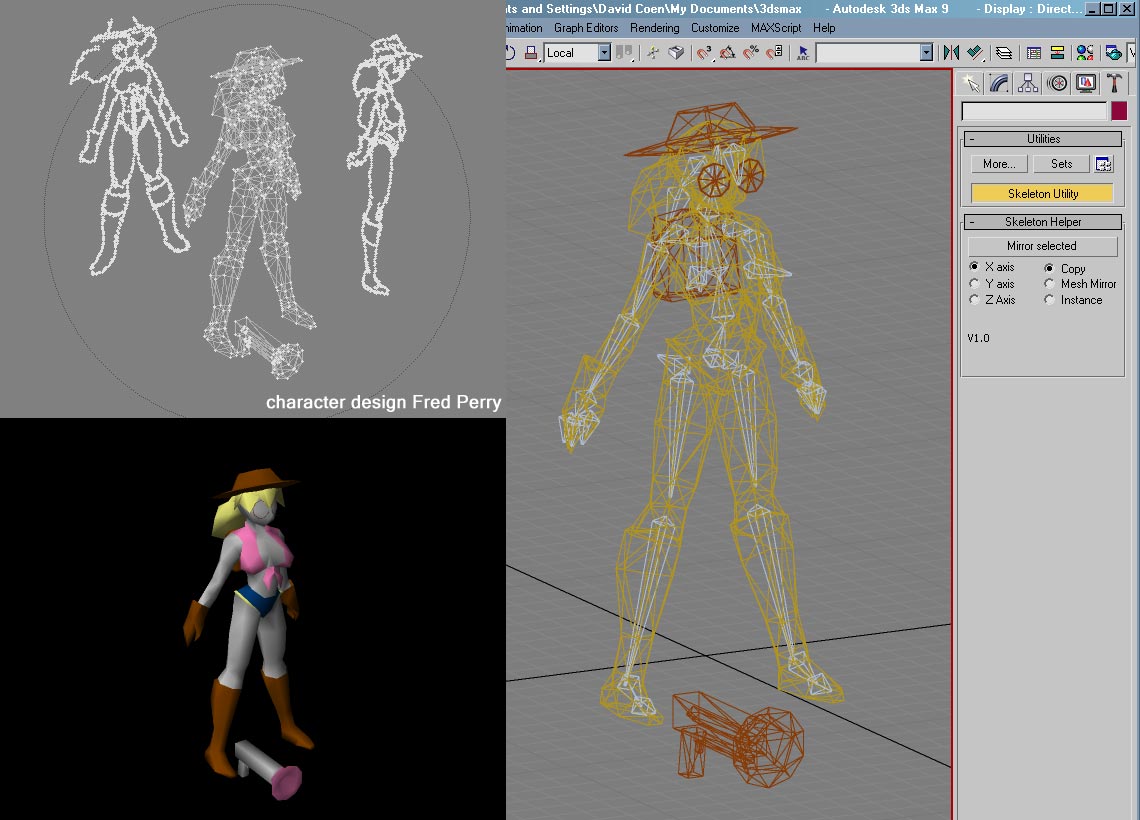Toggle the Angle Snap icon
The height and width of the screenshot is (820, 1140).
(728, 53)
